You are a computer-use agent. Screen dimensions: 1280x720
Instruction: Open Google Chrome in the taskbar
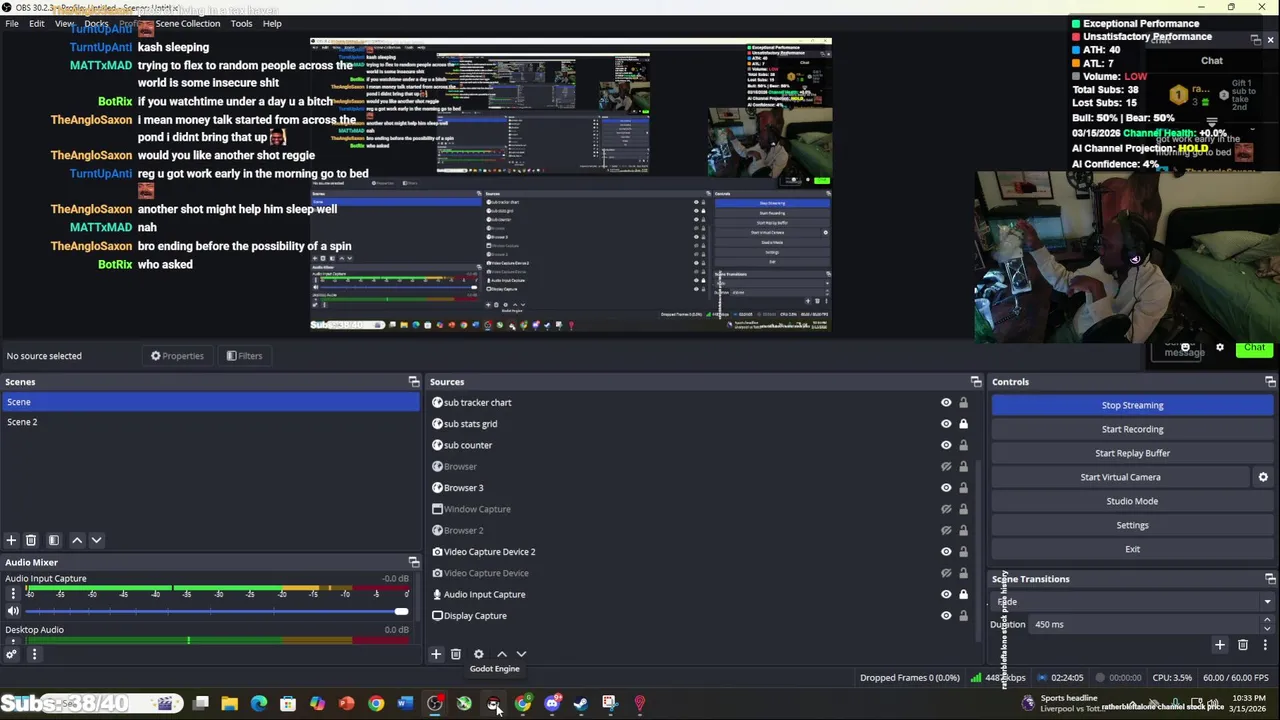(376, 704)
